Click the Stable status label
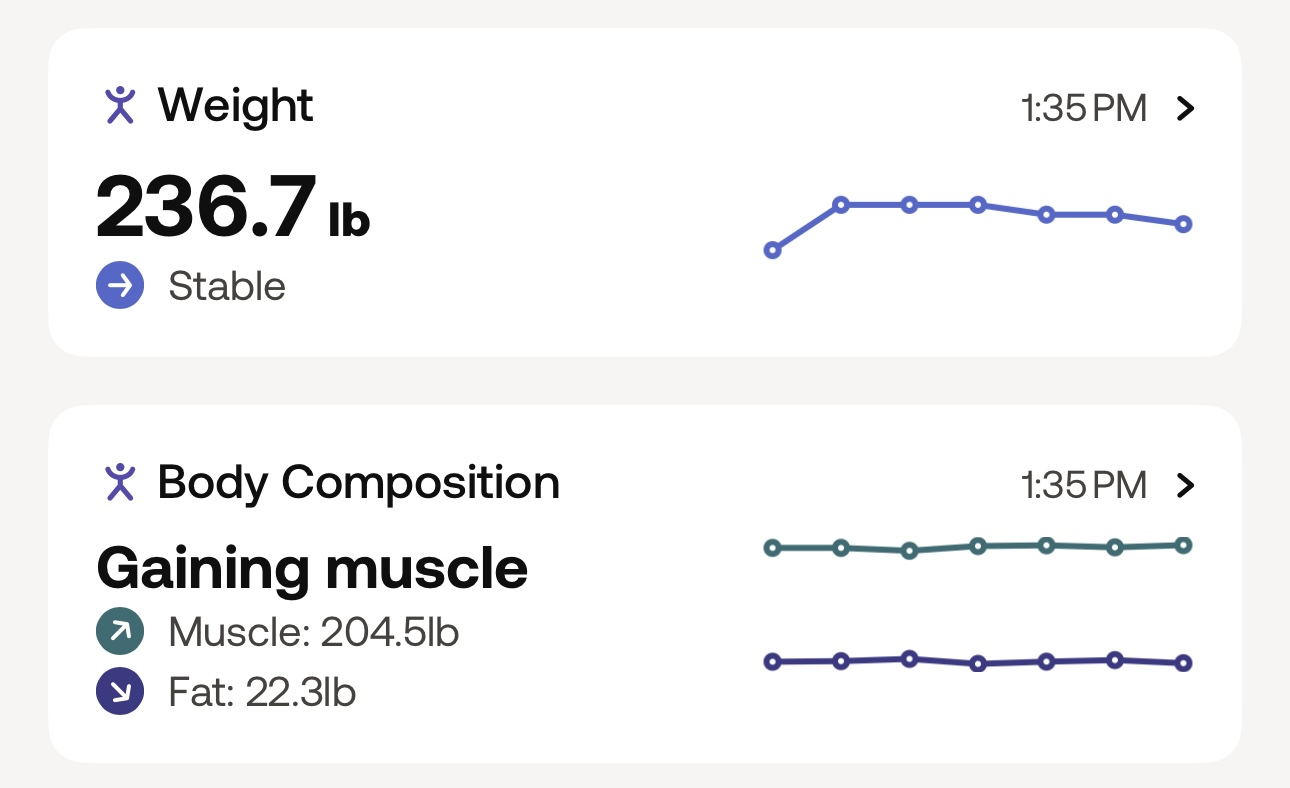This screenshot has width=1290, height=788. pyautogui.click(x=227, y=287)
